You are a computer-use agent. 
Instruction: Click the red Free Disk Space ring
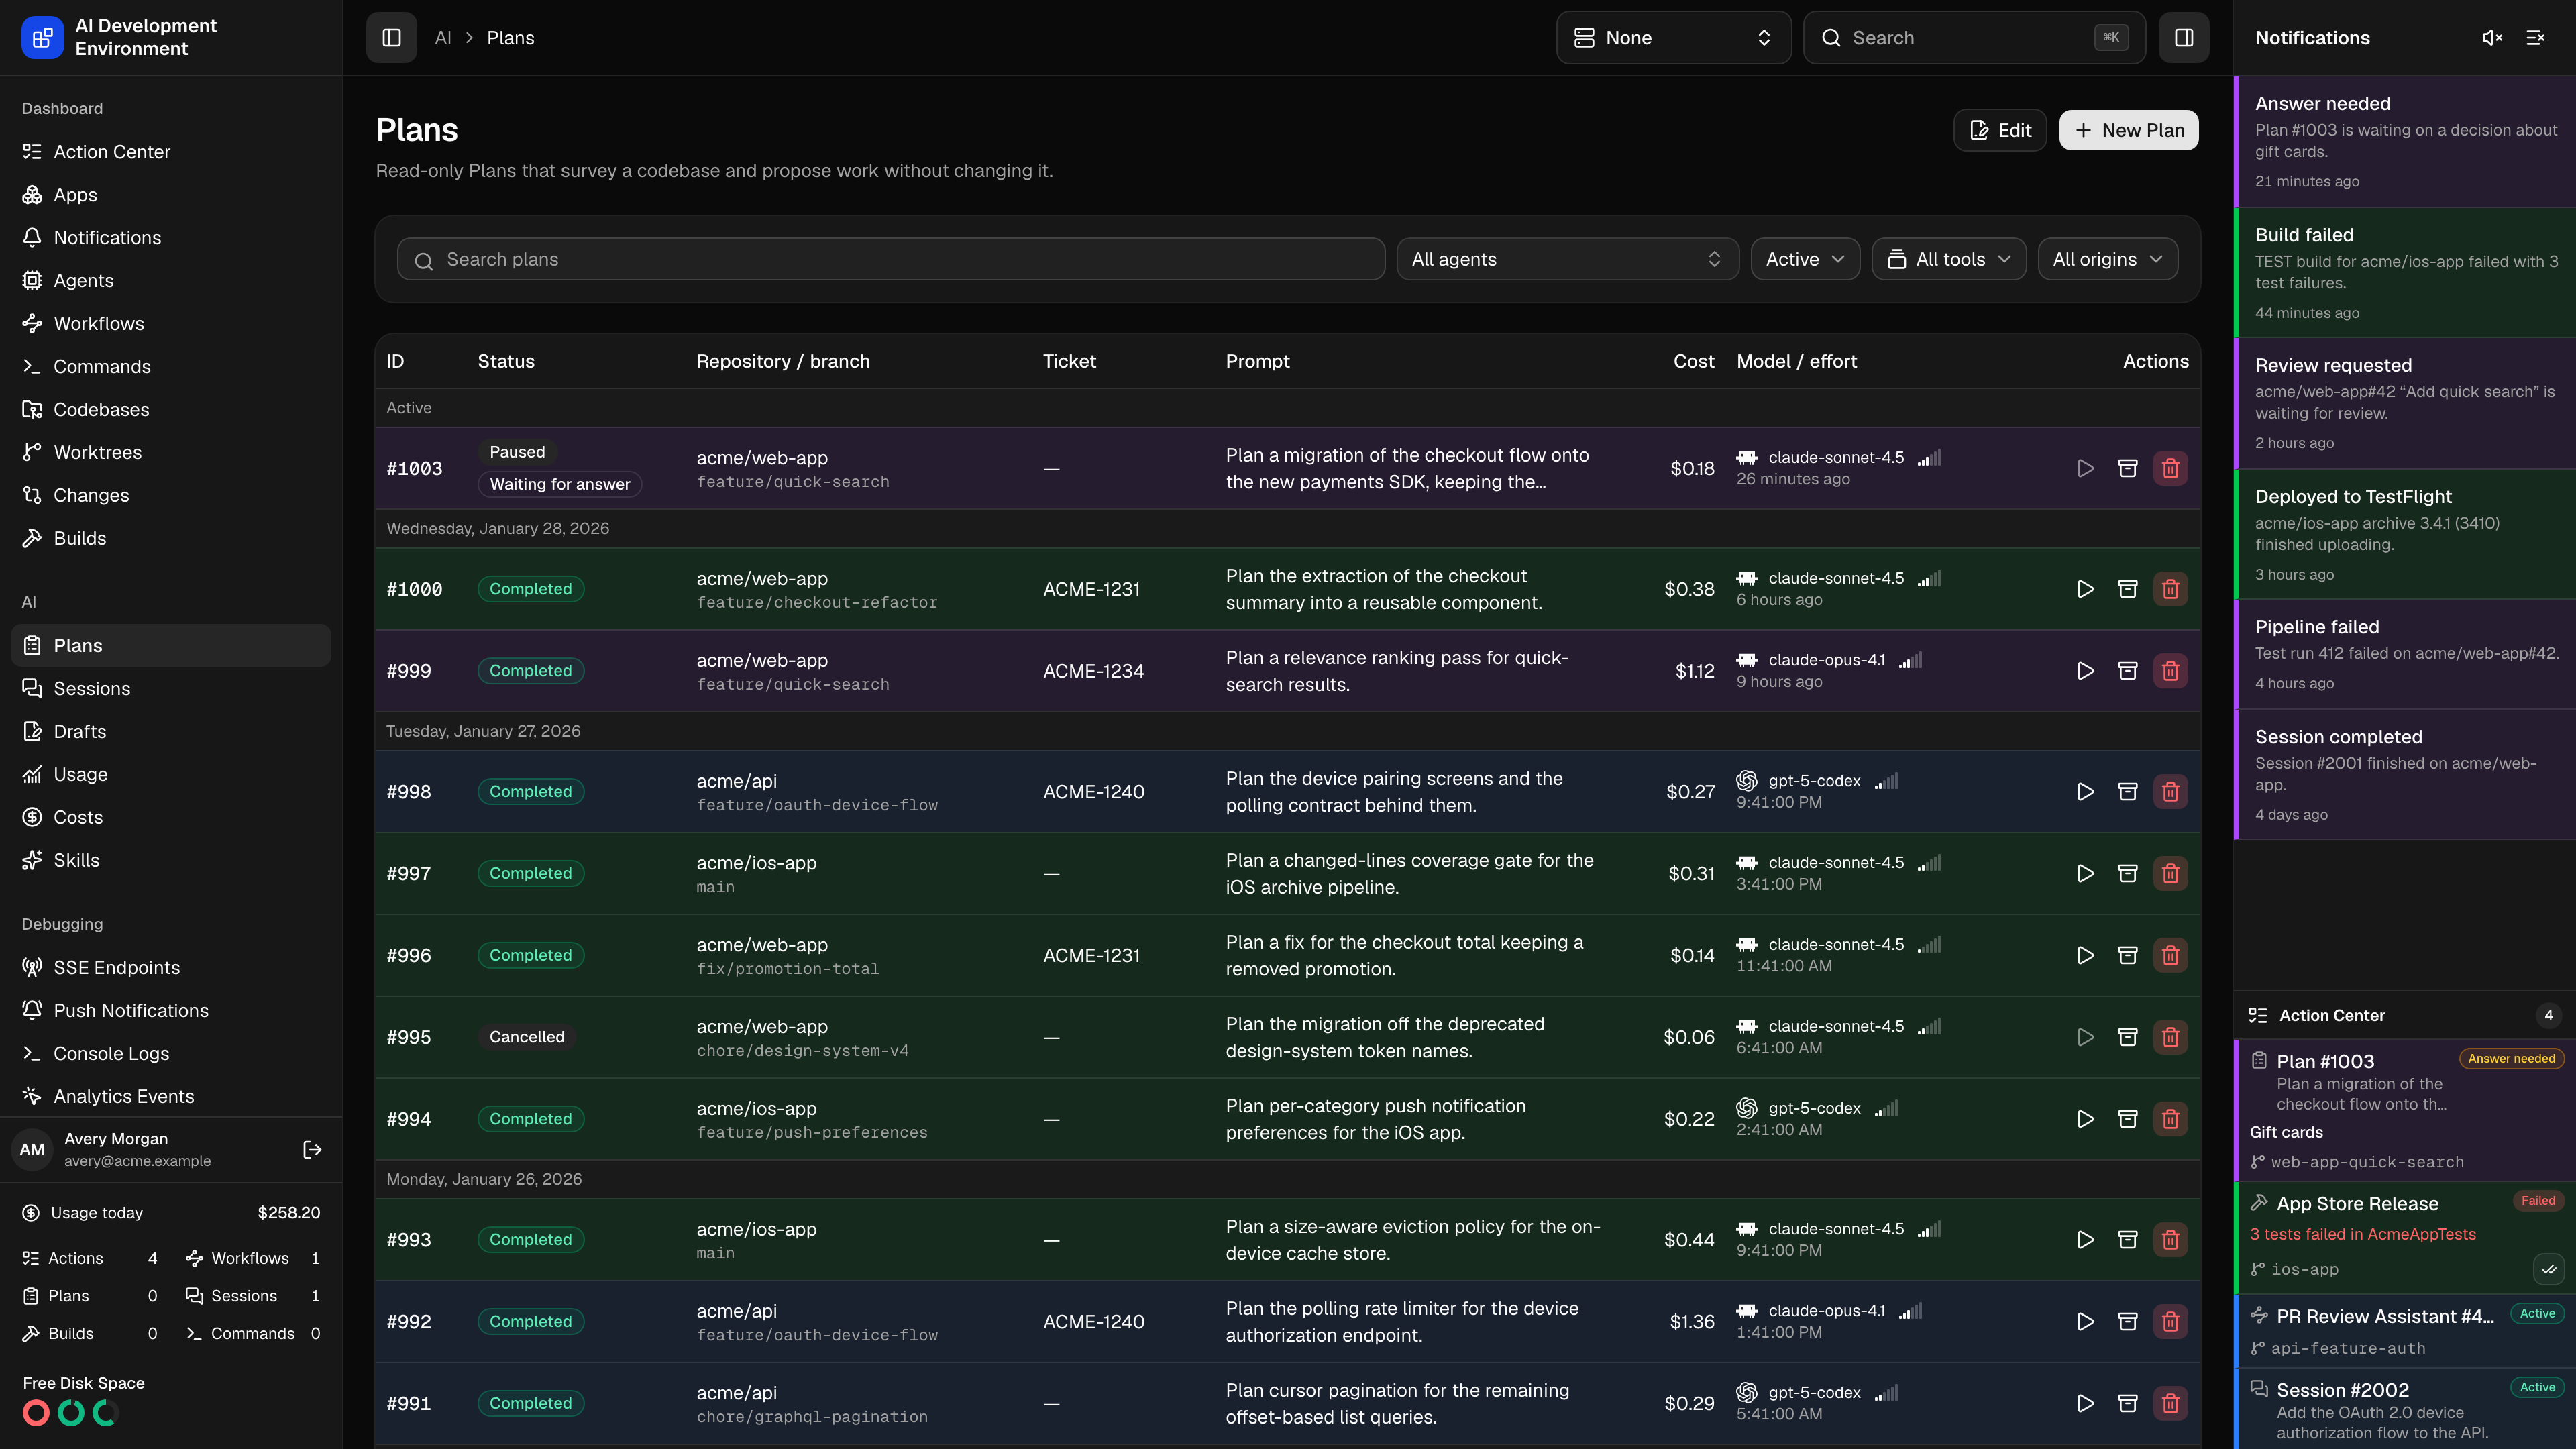[x=36, y=1413]
